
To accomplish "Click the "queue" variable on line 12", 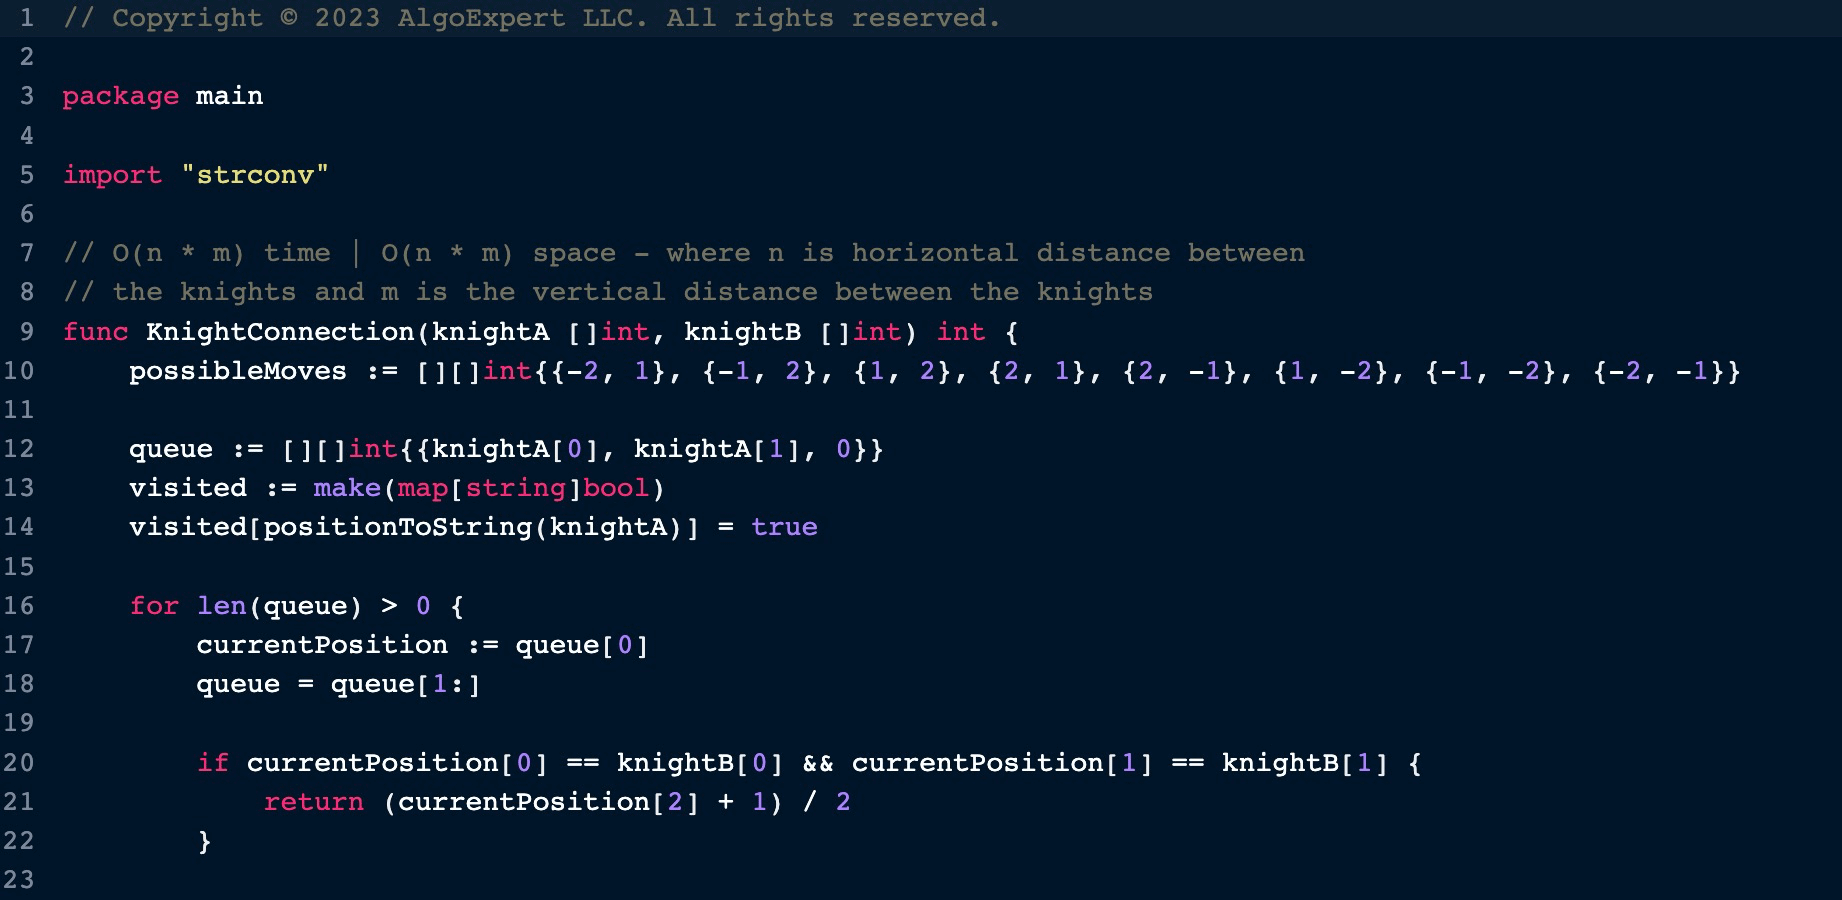I will tap(170, 449).
